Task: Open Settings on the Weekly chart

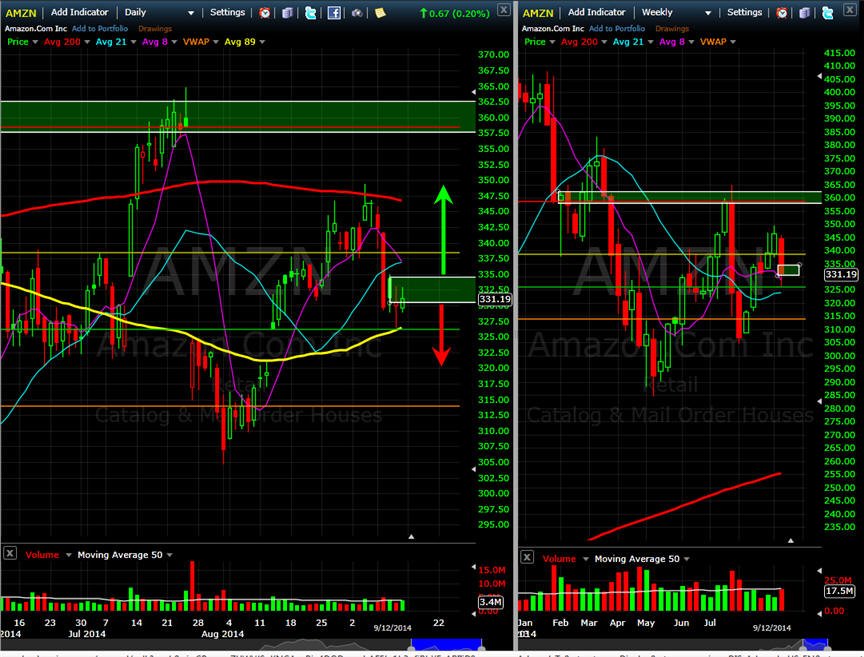Action: click(744, 12)
